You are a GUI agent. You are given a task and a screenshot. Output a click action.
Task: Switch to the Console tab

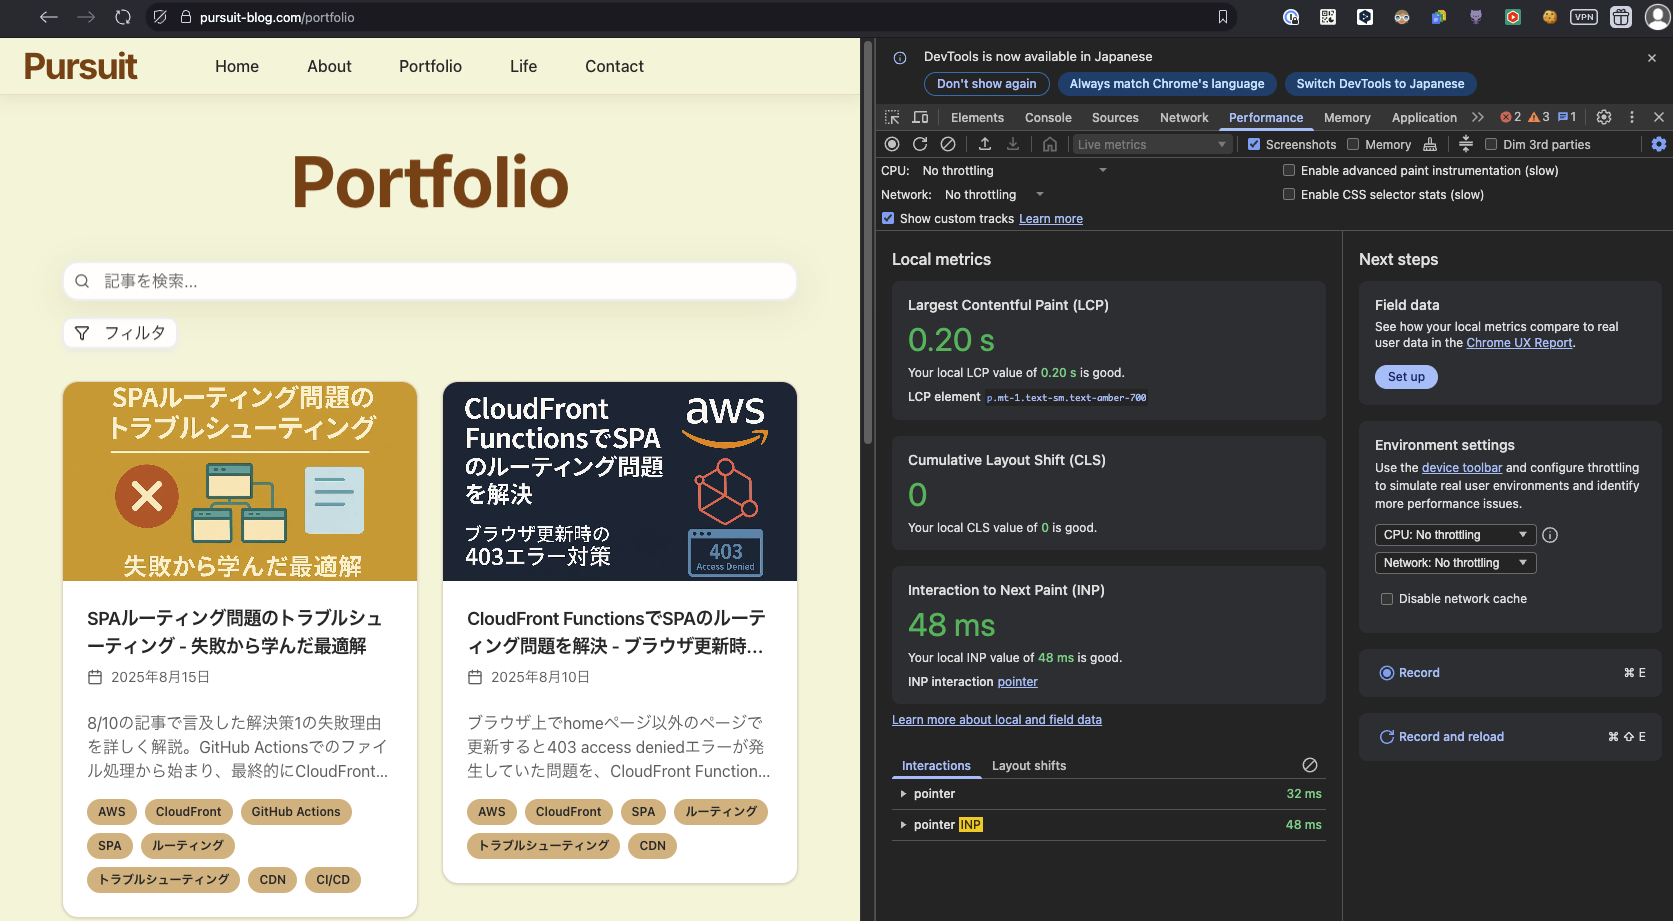click(x=1048, y=117)
